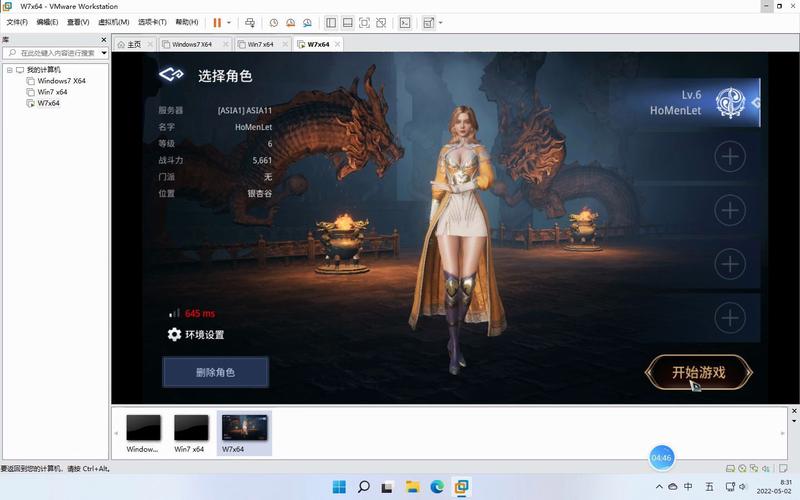Click the sound card status icon
This screenshot has width=800, height=500.
pyautogui.click(x=765, y=468)
